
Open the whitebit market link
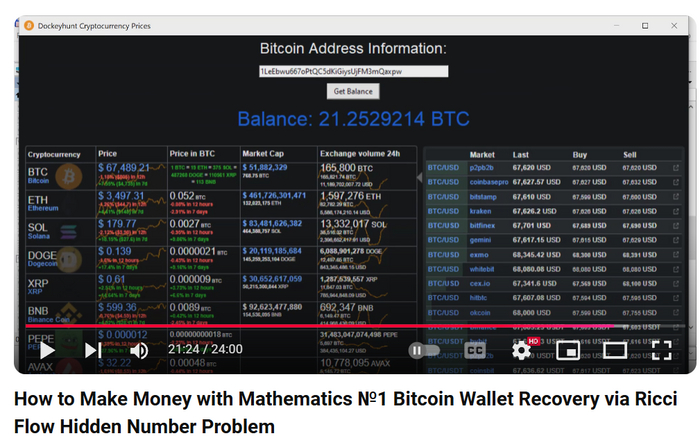pyautogui.click(x=482, y=269)
